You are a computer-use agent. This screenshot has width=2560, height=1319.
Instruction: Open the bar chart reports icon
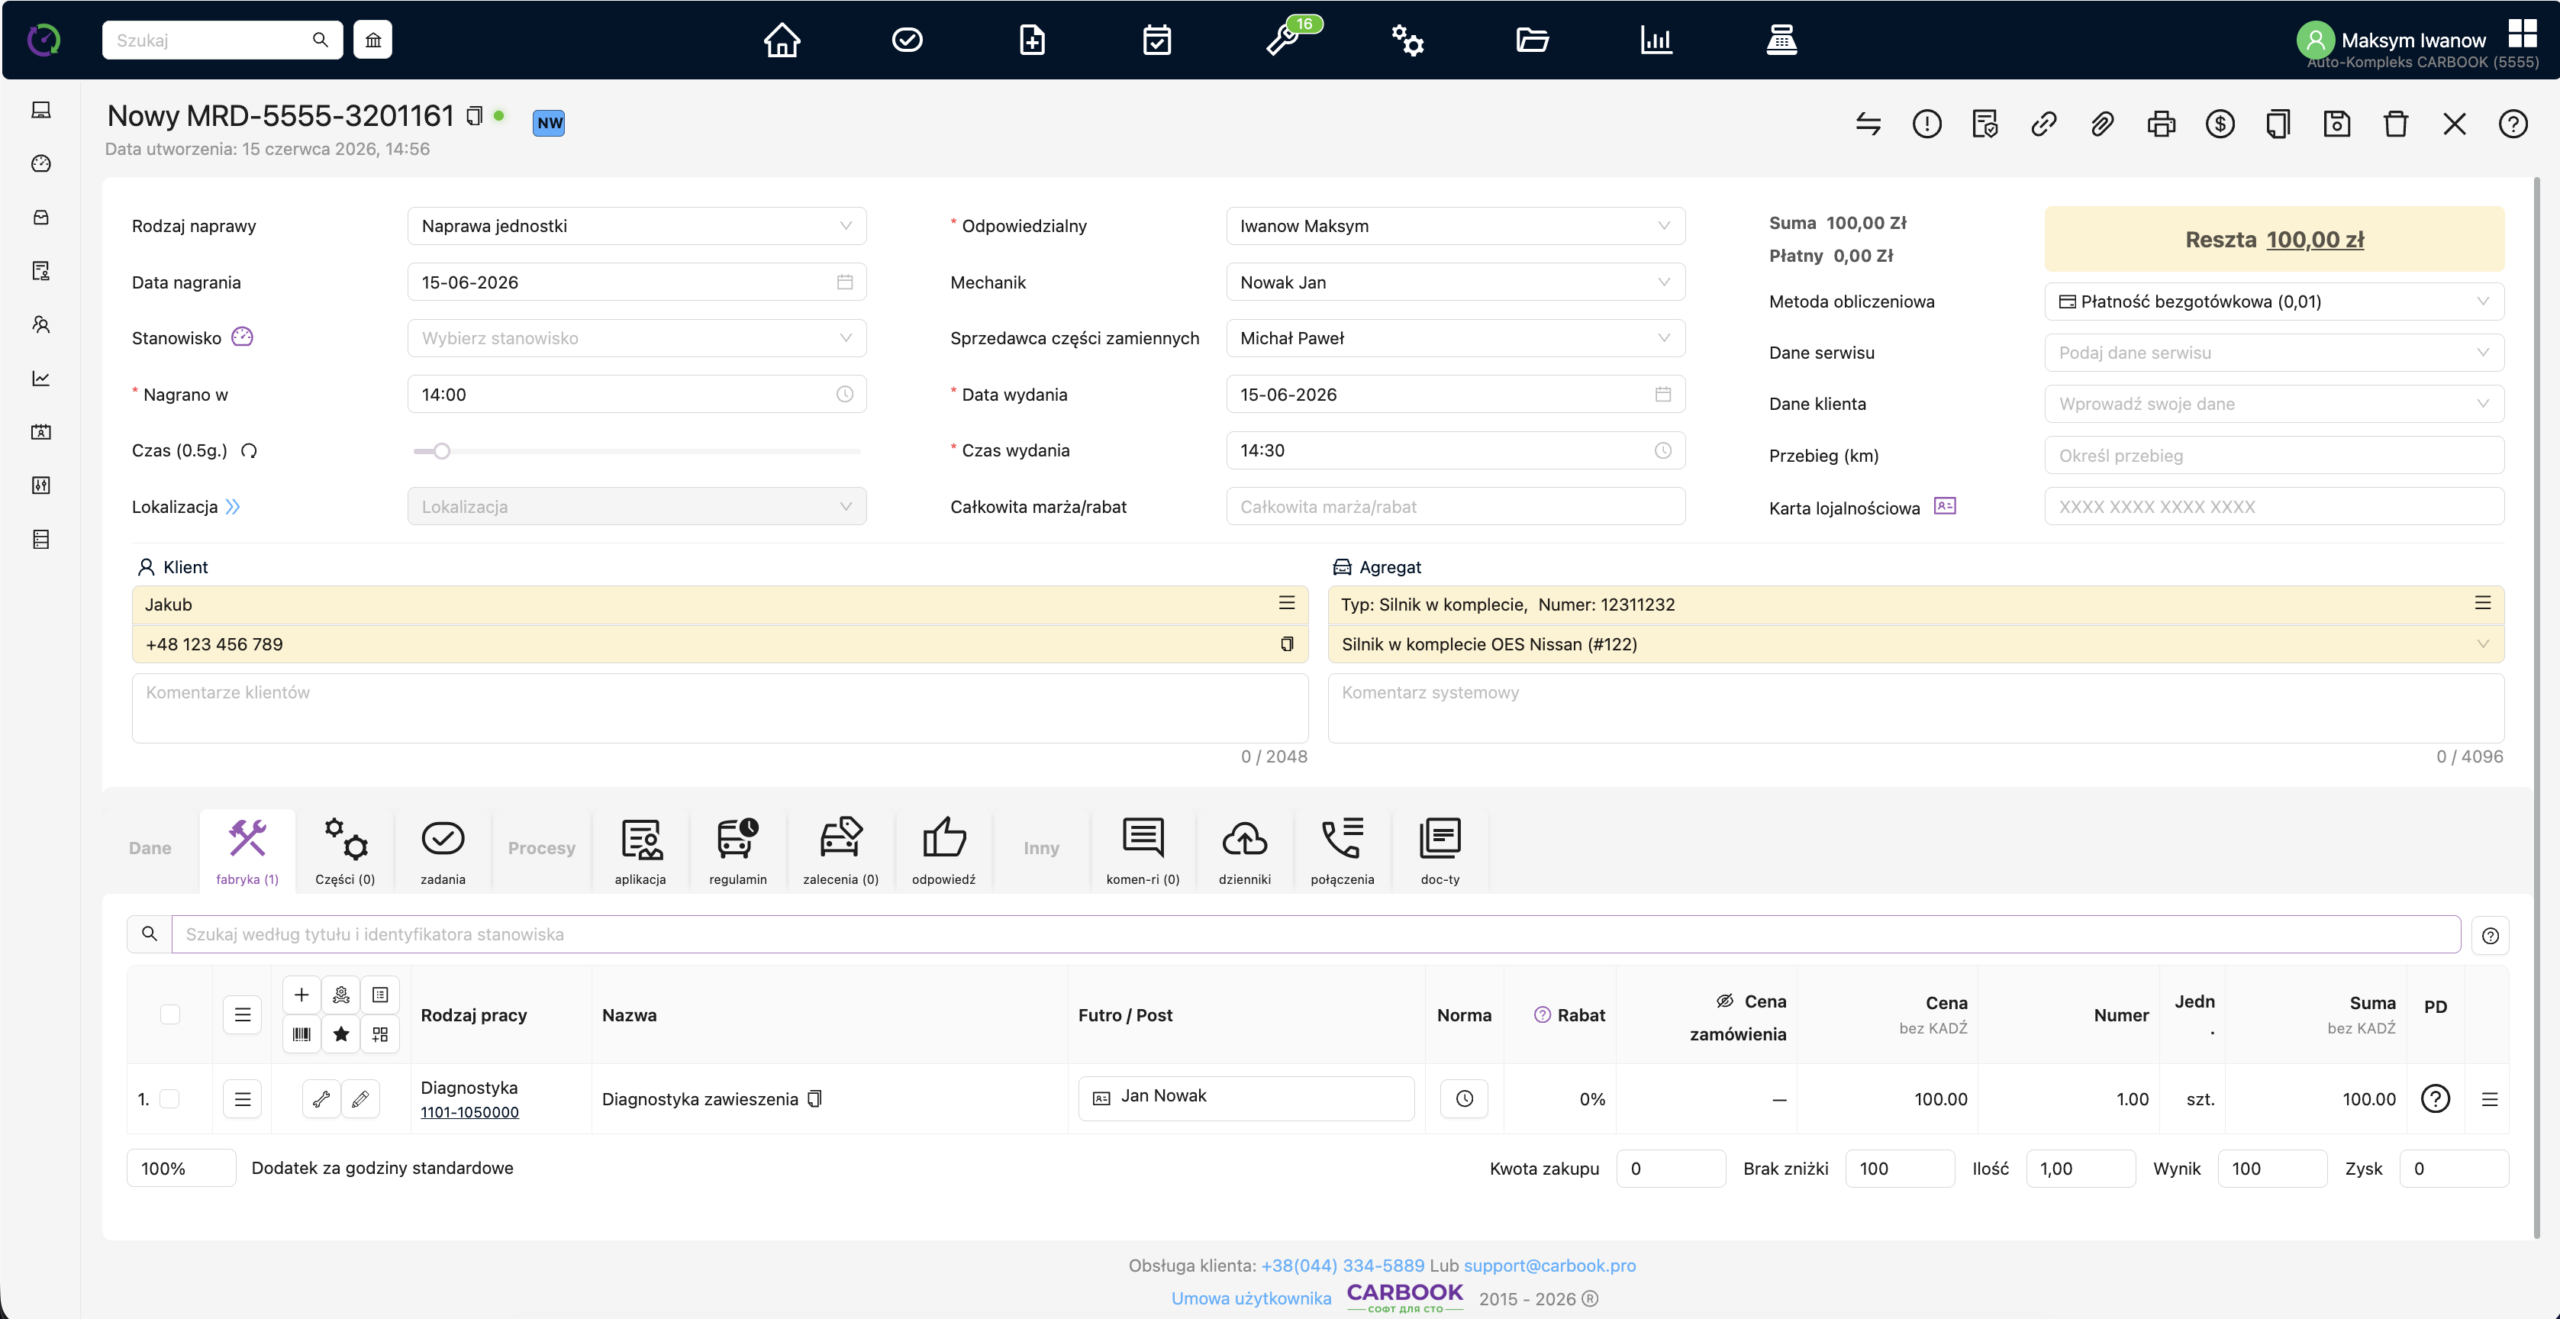coord(1656,40)
